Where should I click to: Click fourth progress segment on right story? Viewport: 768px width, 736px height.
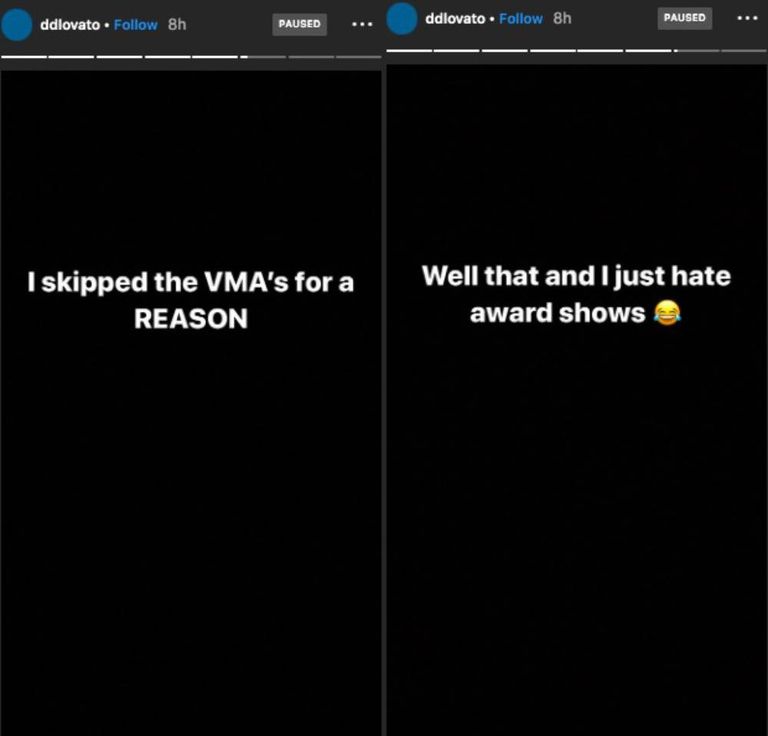pos(553,50)
